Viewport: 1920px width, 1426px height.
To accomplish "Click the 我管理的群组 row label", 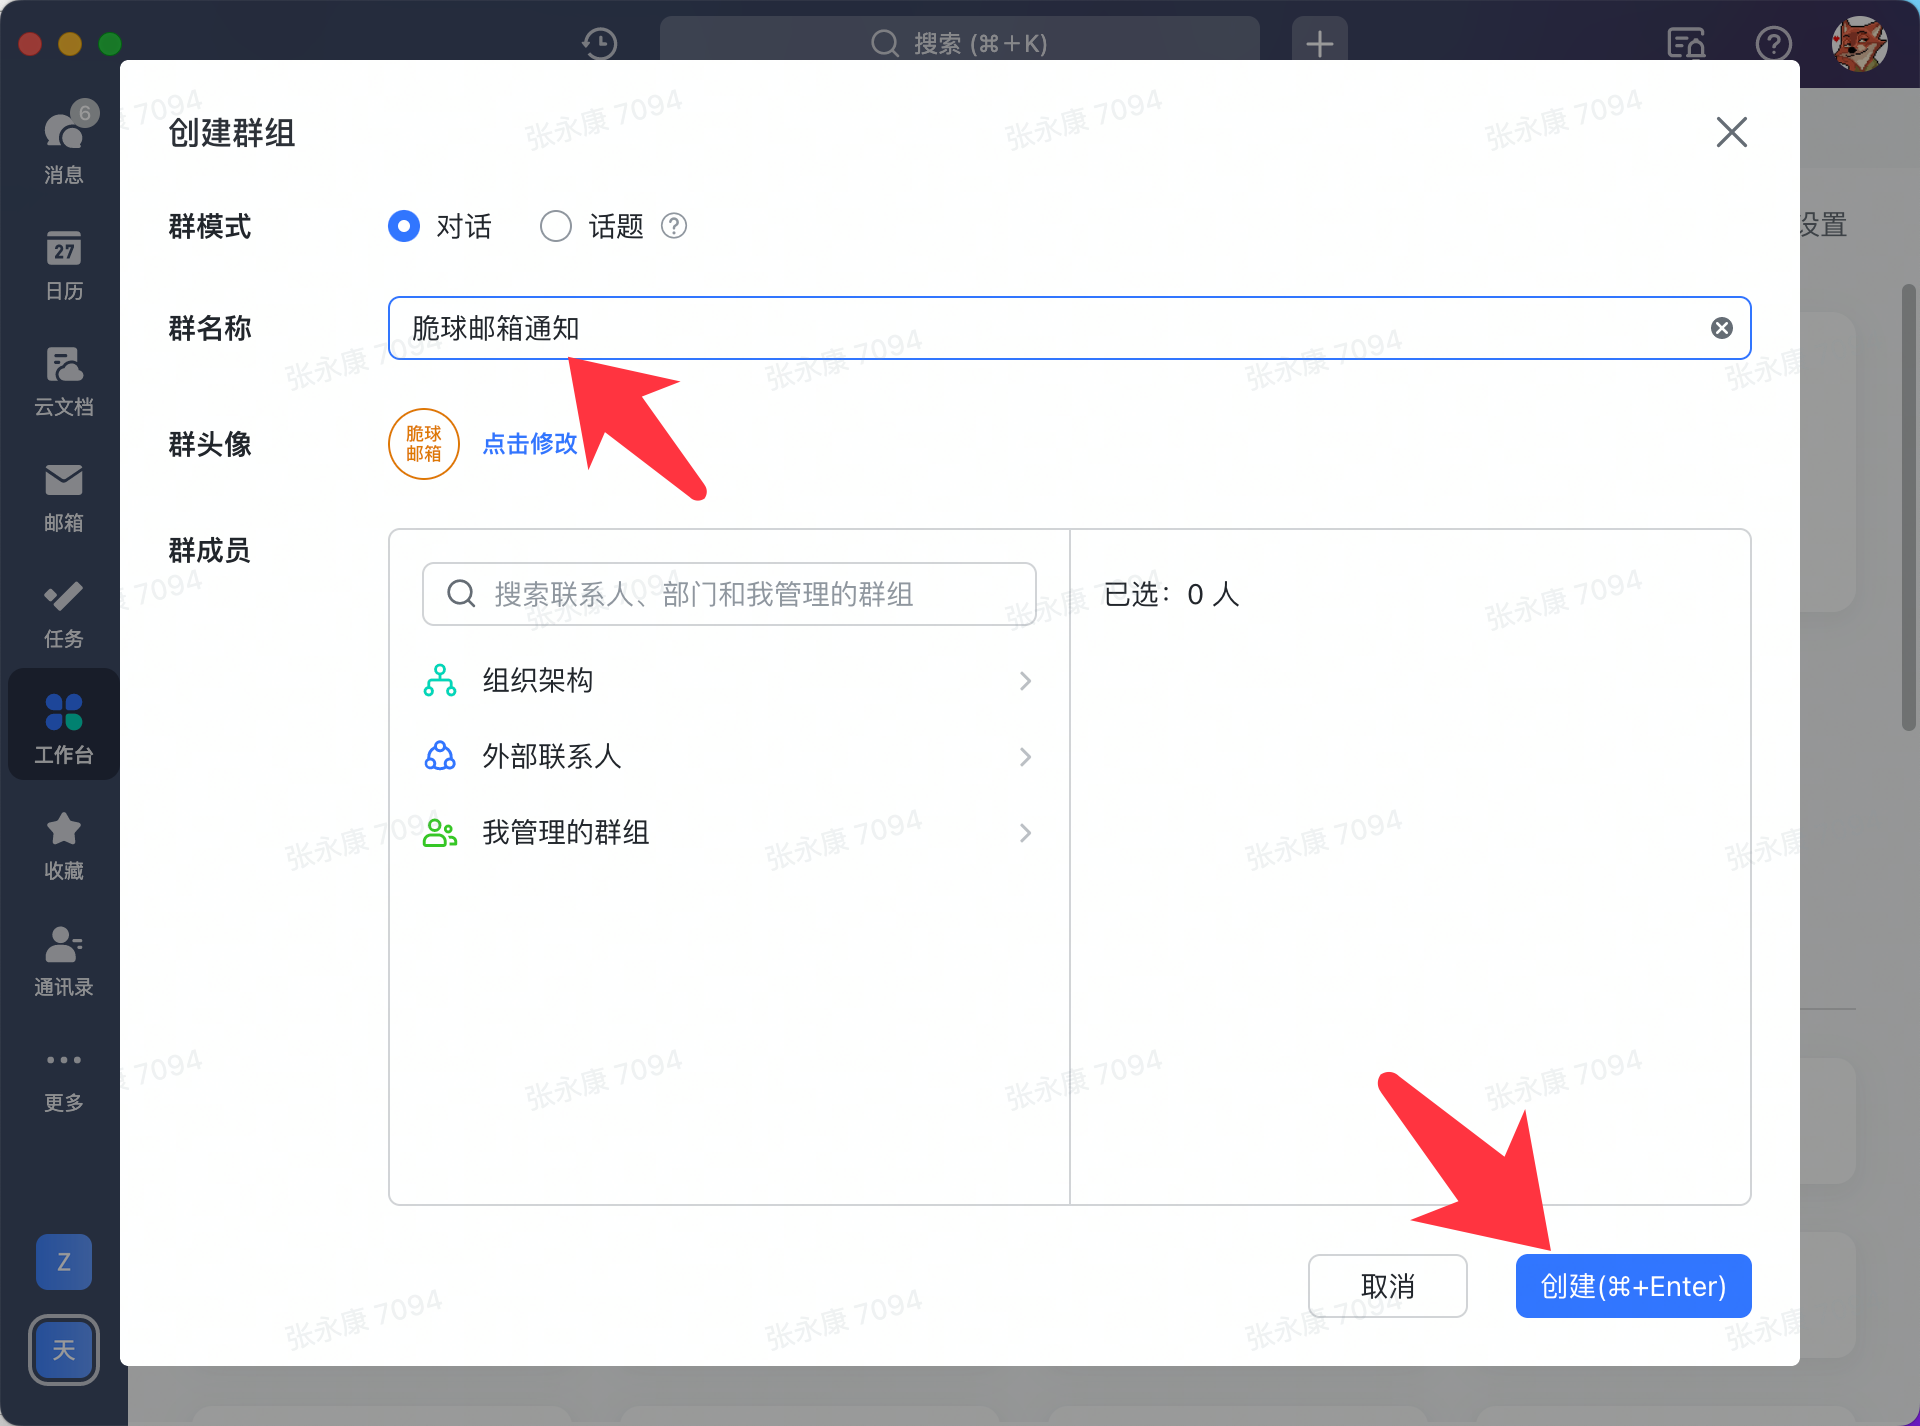I will [566, 833].
